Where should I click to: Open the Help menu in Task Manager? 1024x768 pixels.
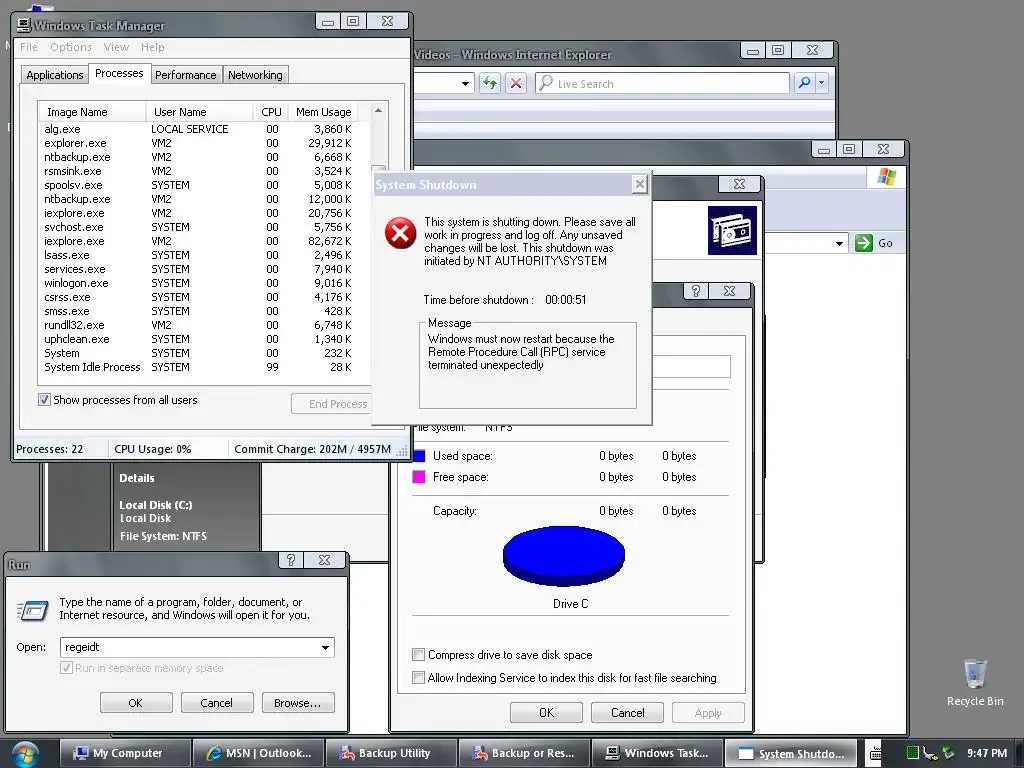(x=153, y=47)
